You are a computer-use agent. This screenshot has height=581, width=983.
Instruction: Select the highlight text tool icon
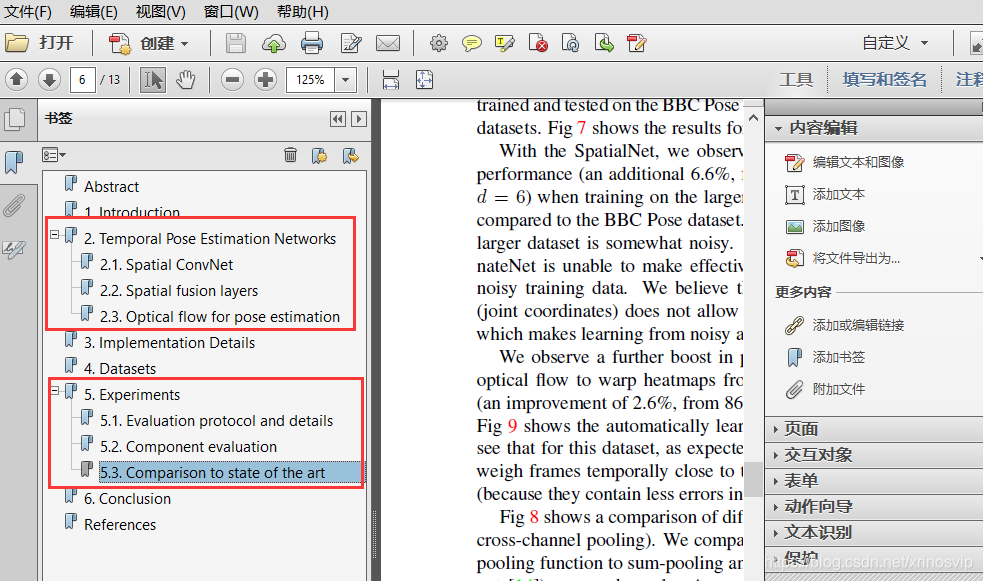(505, 43)
